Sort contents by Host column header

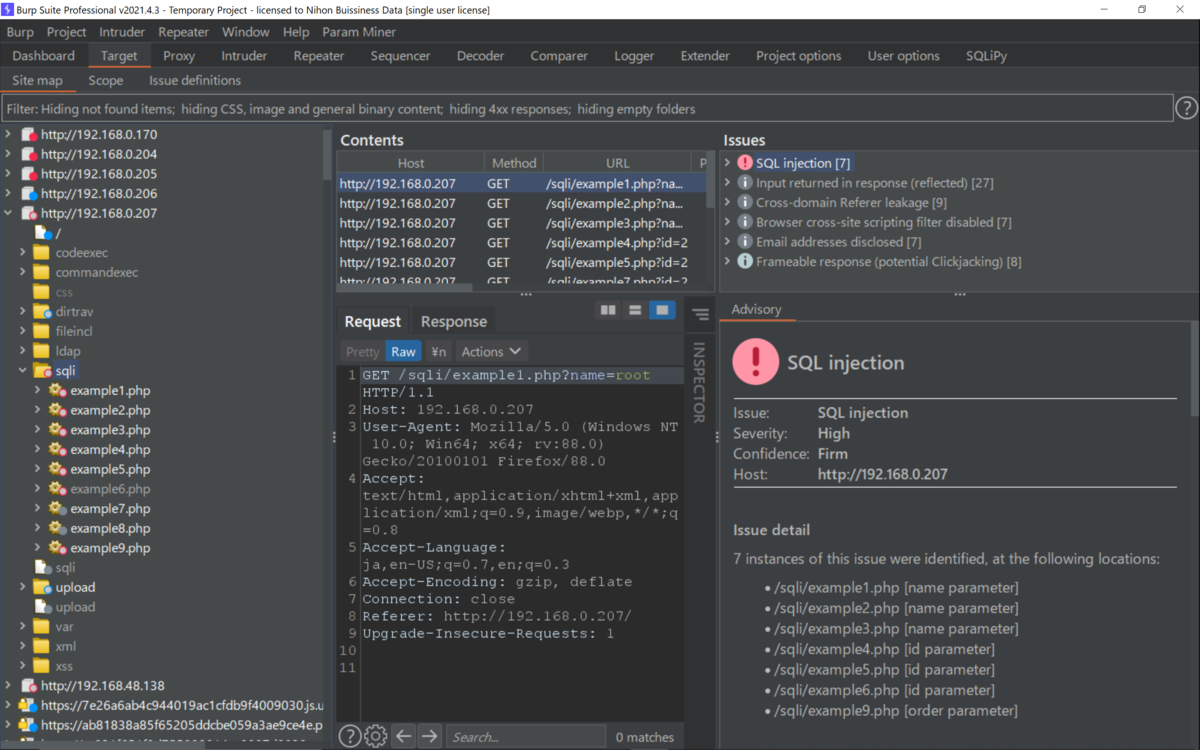(411, 163)
